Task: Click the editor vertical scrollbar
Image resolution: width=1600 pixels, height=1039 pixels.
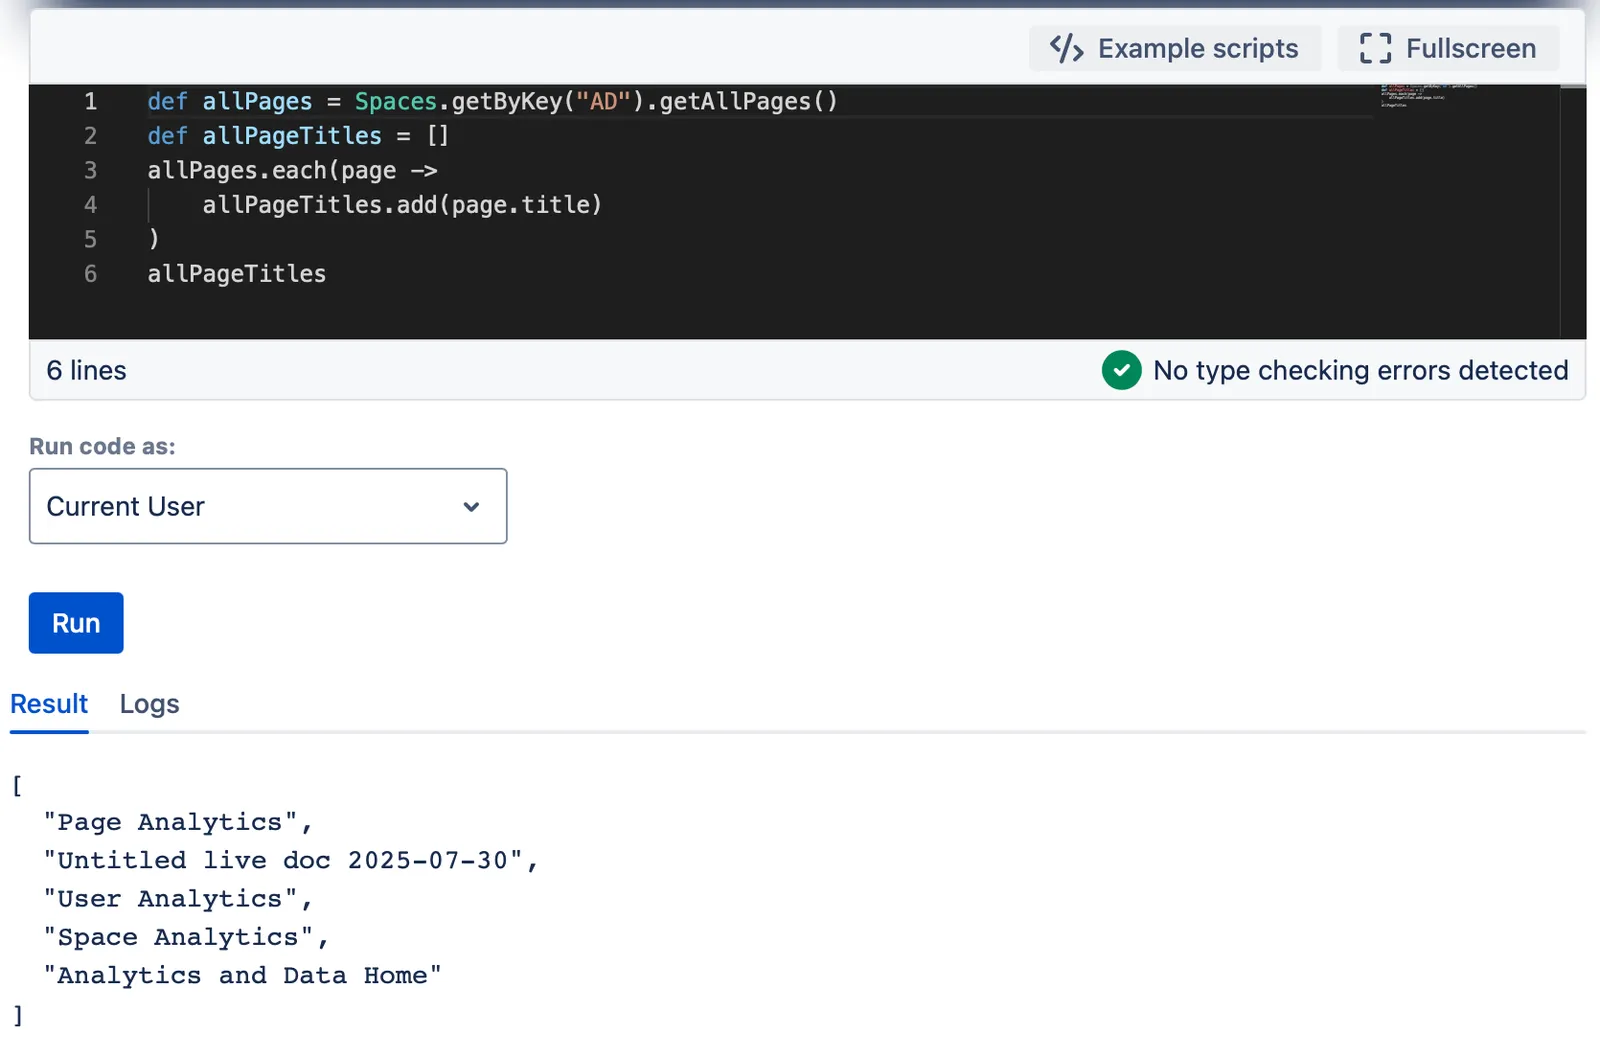Action: [x=1573, y=212]
